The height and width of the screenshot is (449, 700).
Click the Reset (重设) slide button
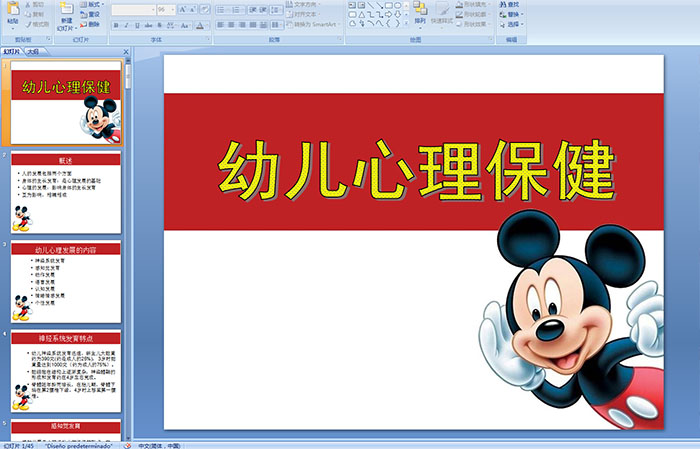90,14
